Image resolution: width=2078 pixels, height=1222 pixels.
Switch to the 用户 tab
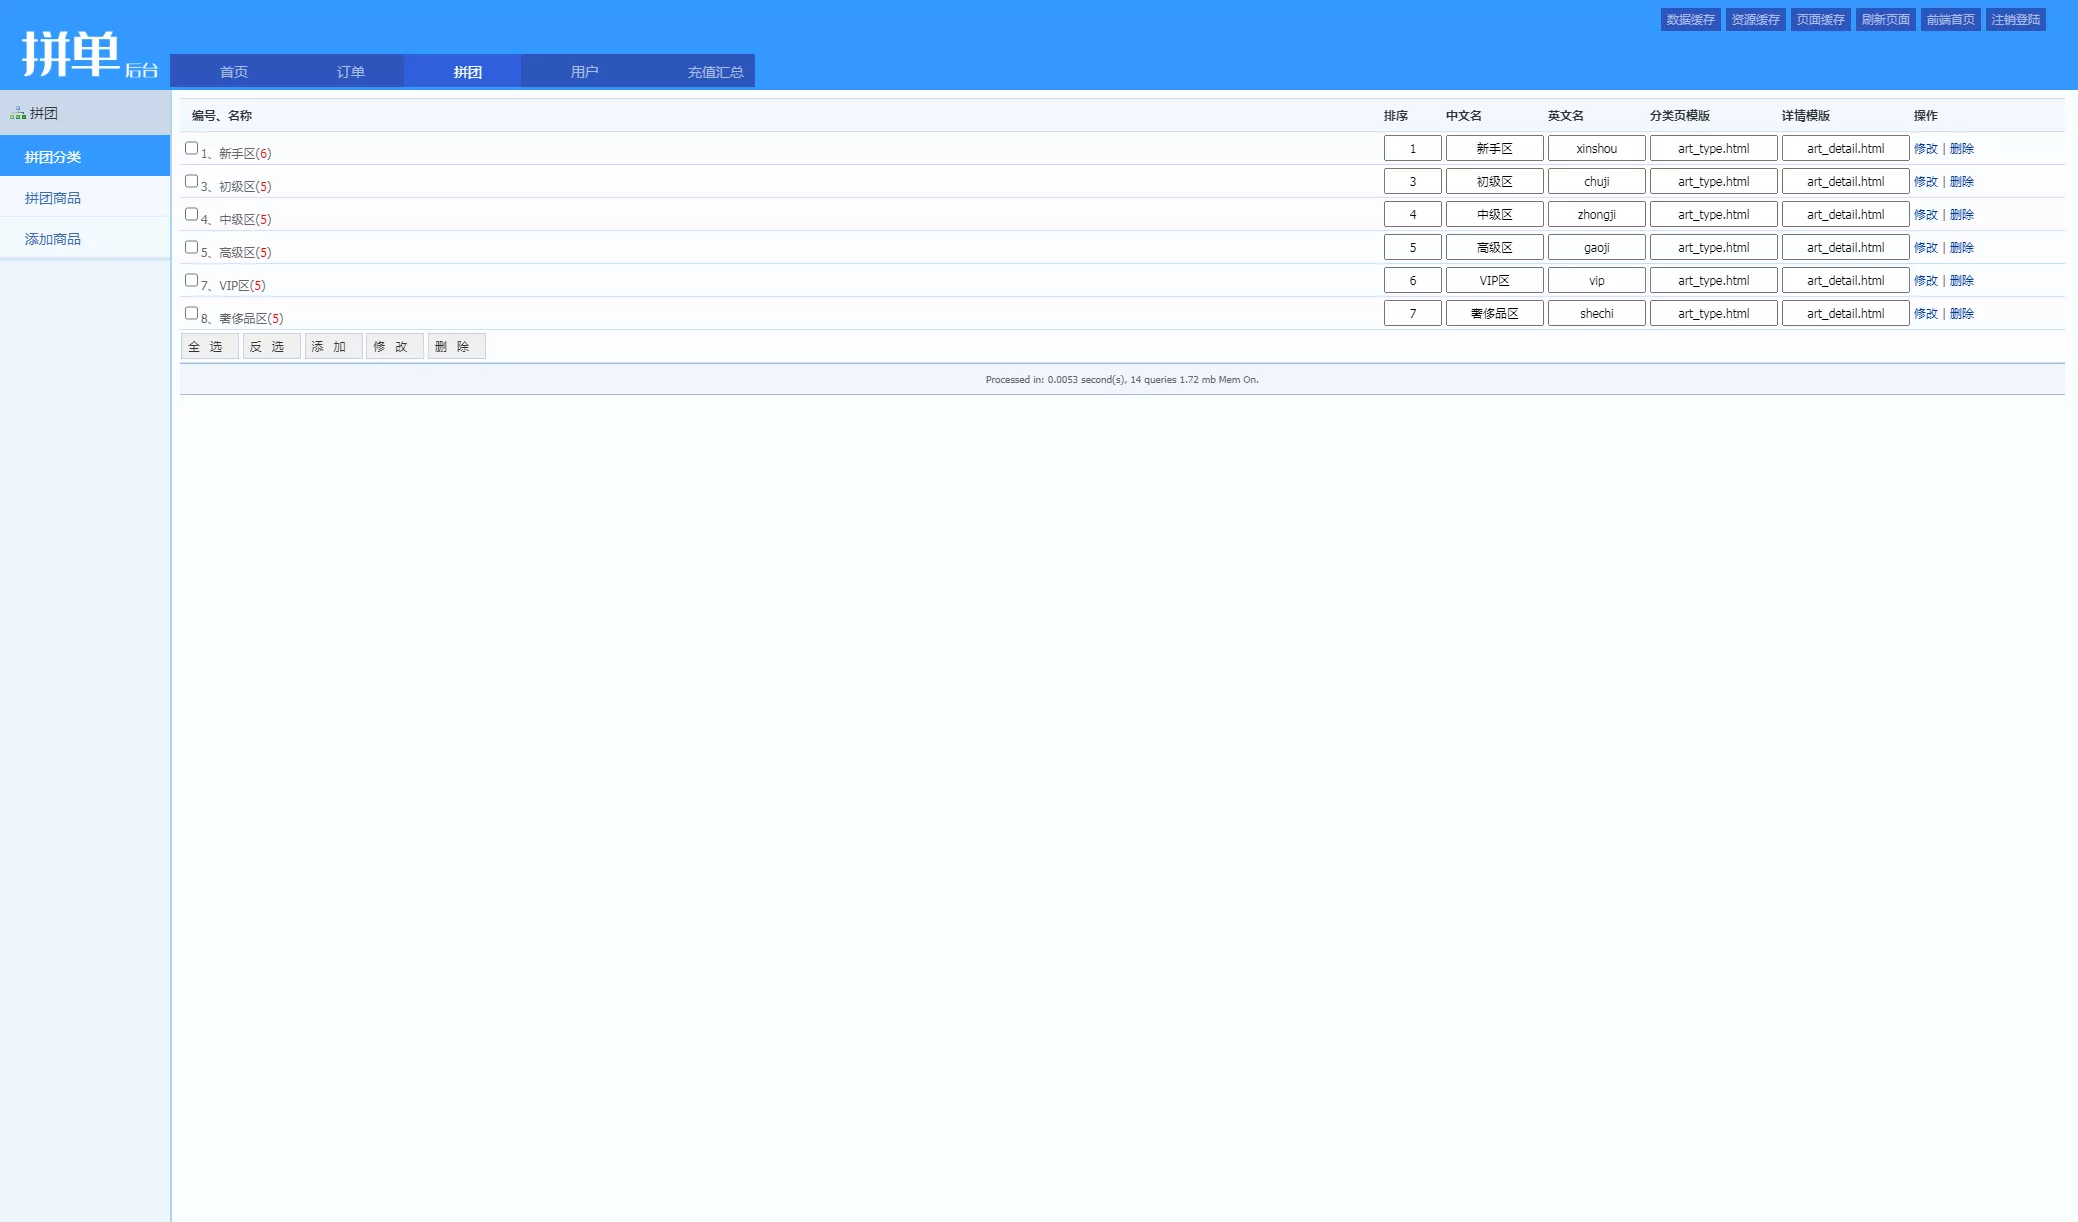tap(584, 72)
